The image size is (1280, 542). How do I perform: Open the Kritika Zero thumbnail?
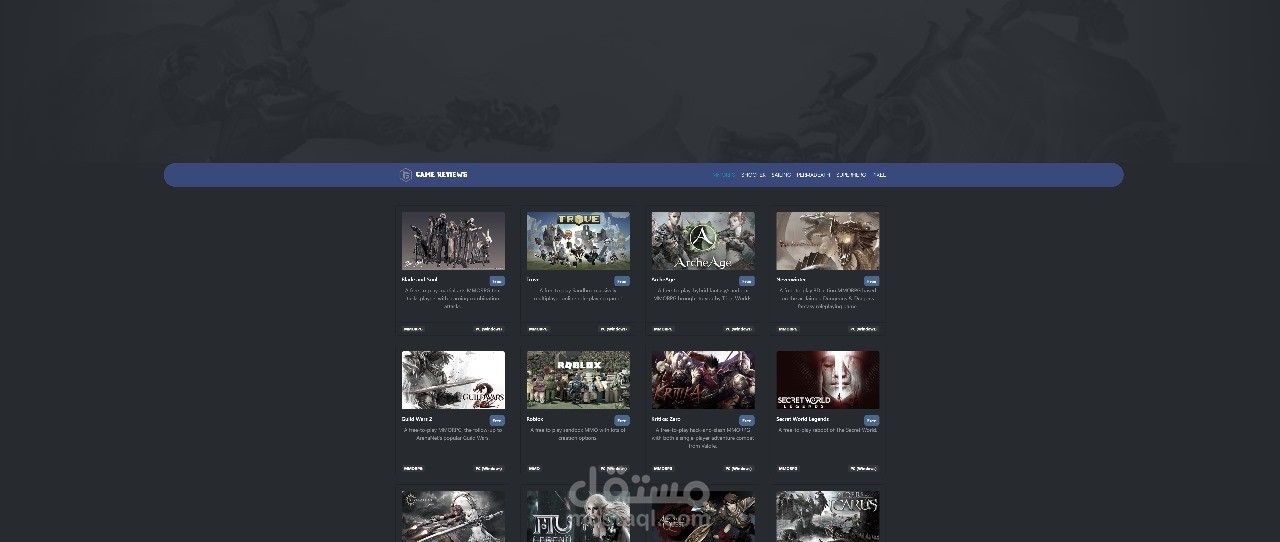pos(703,379)
